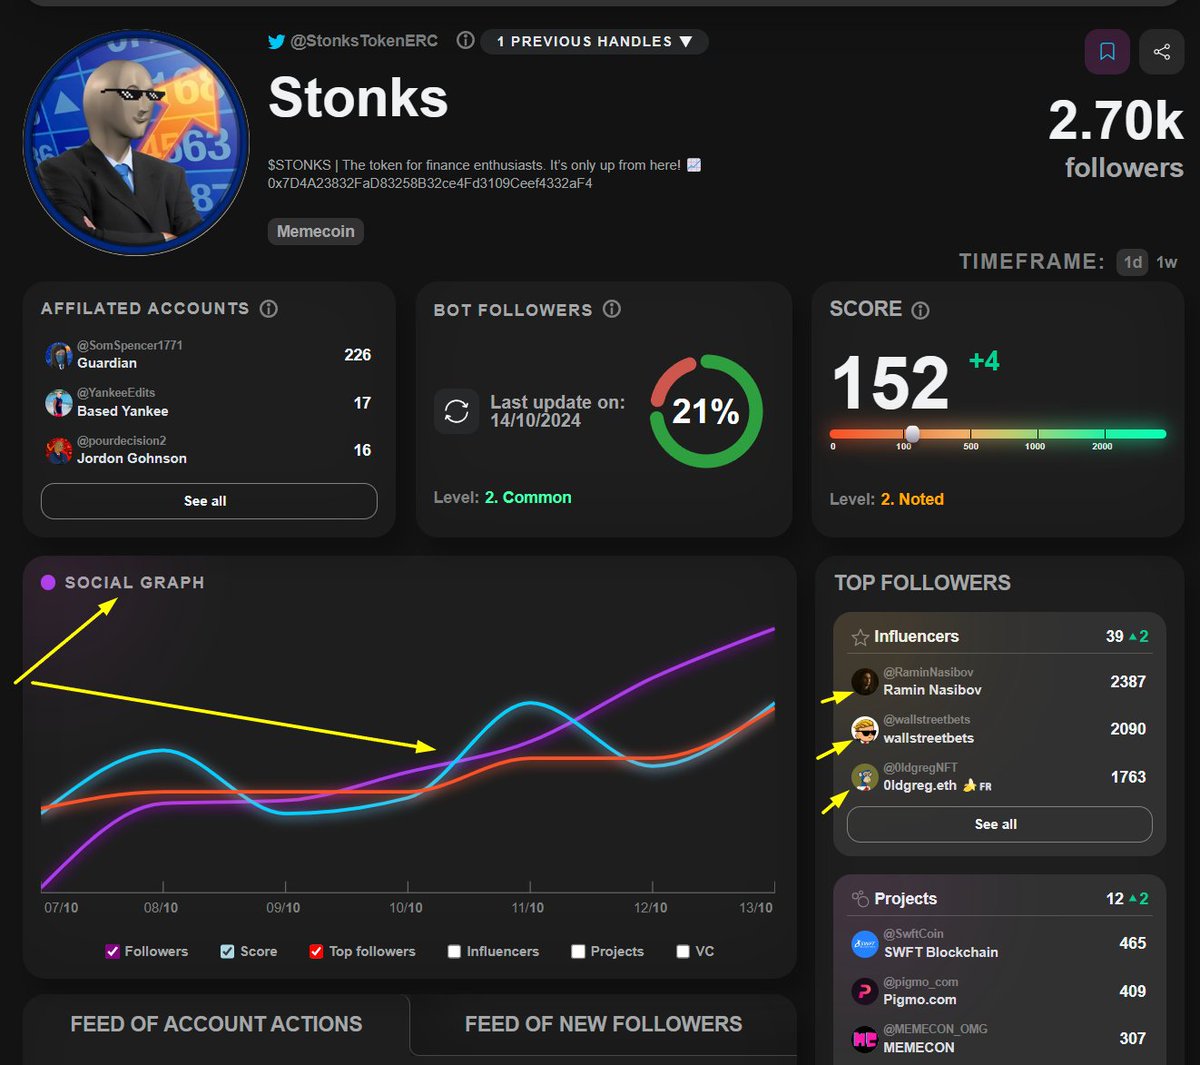Open info icon next to the handle
Screen dimensions: 1200x1065
pos(465,40)
